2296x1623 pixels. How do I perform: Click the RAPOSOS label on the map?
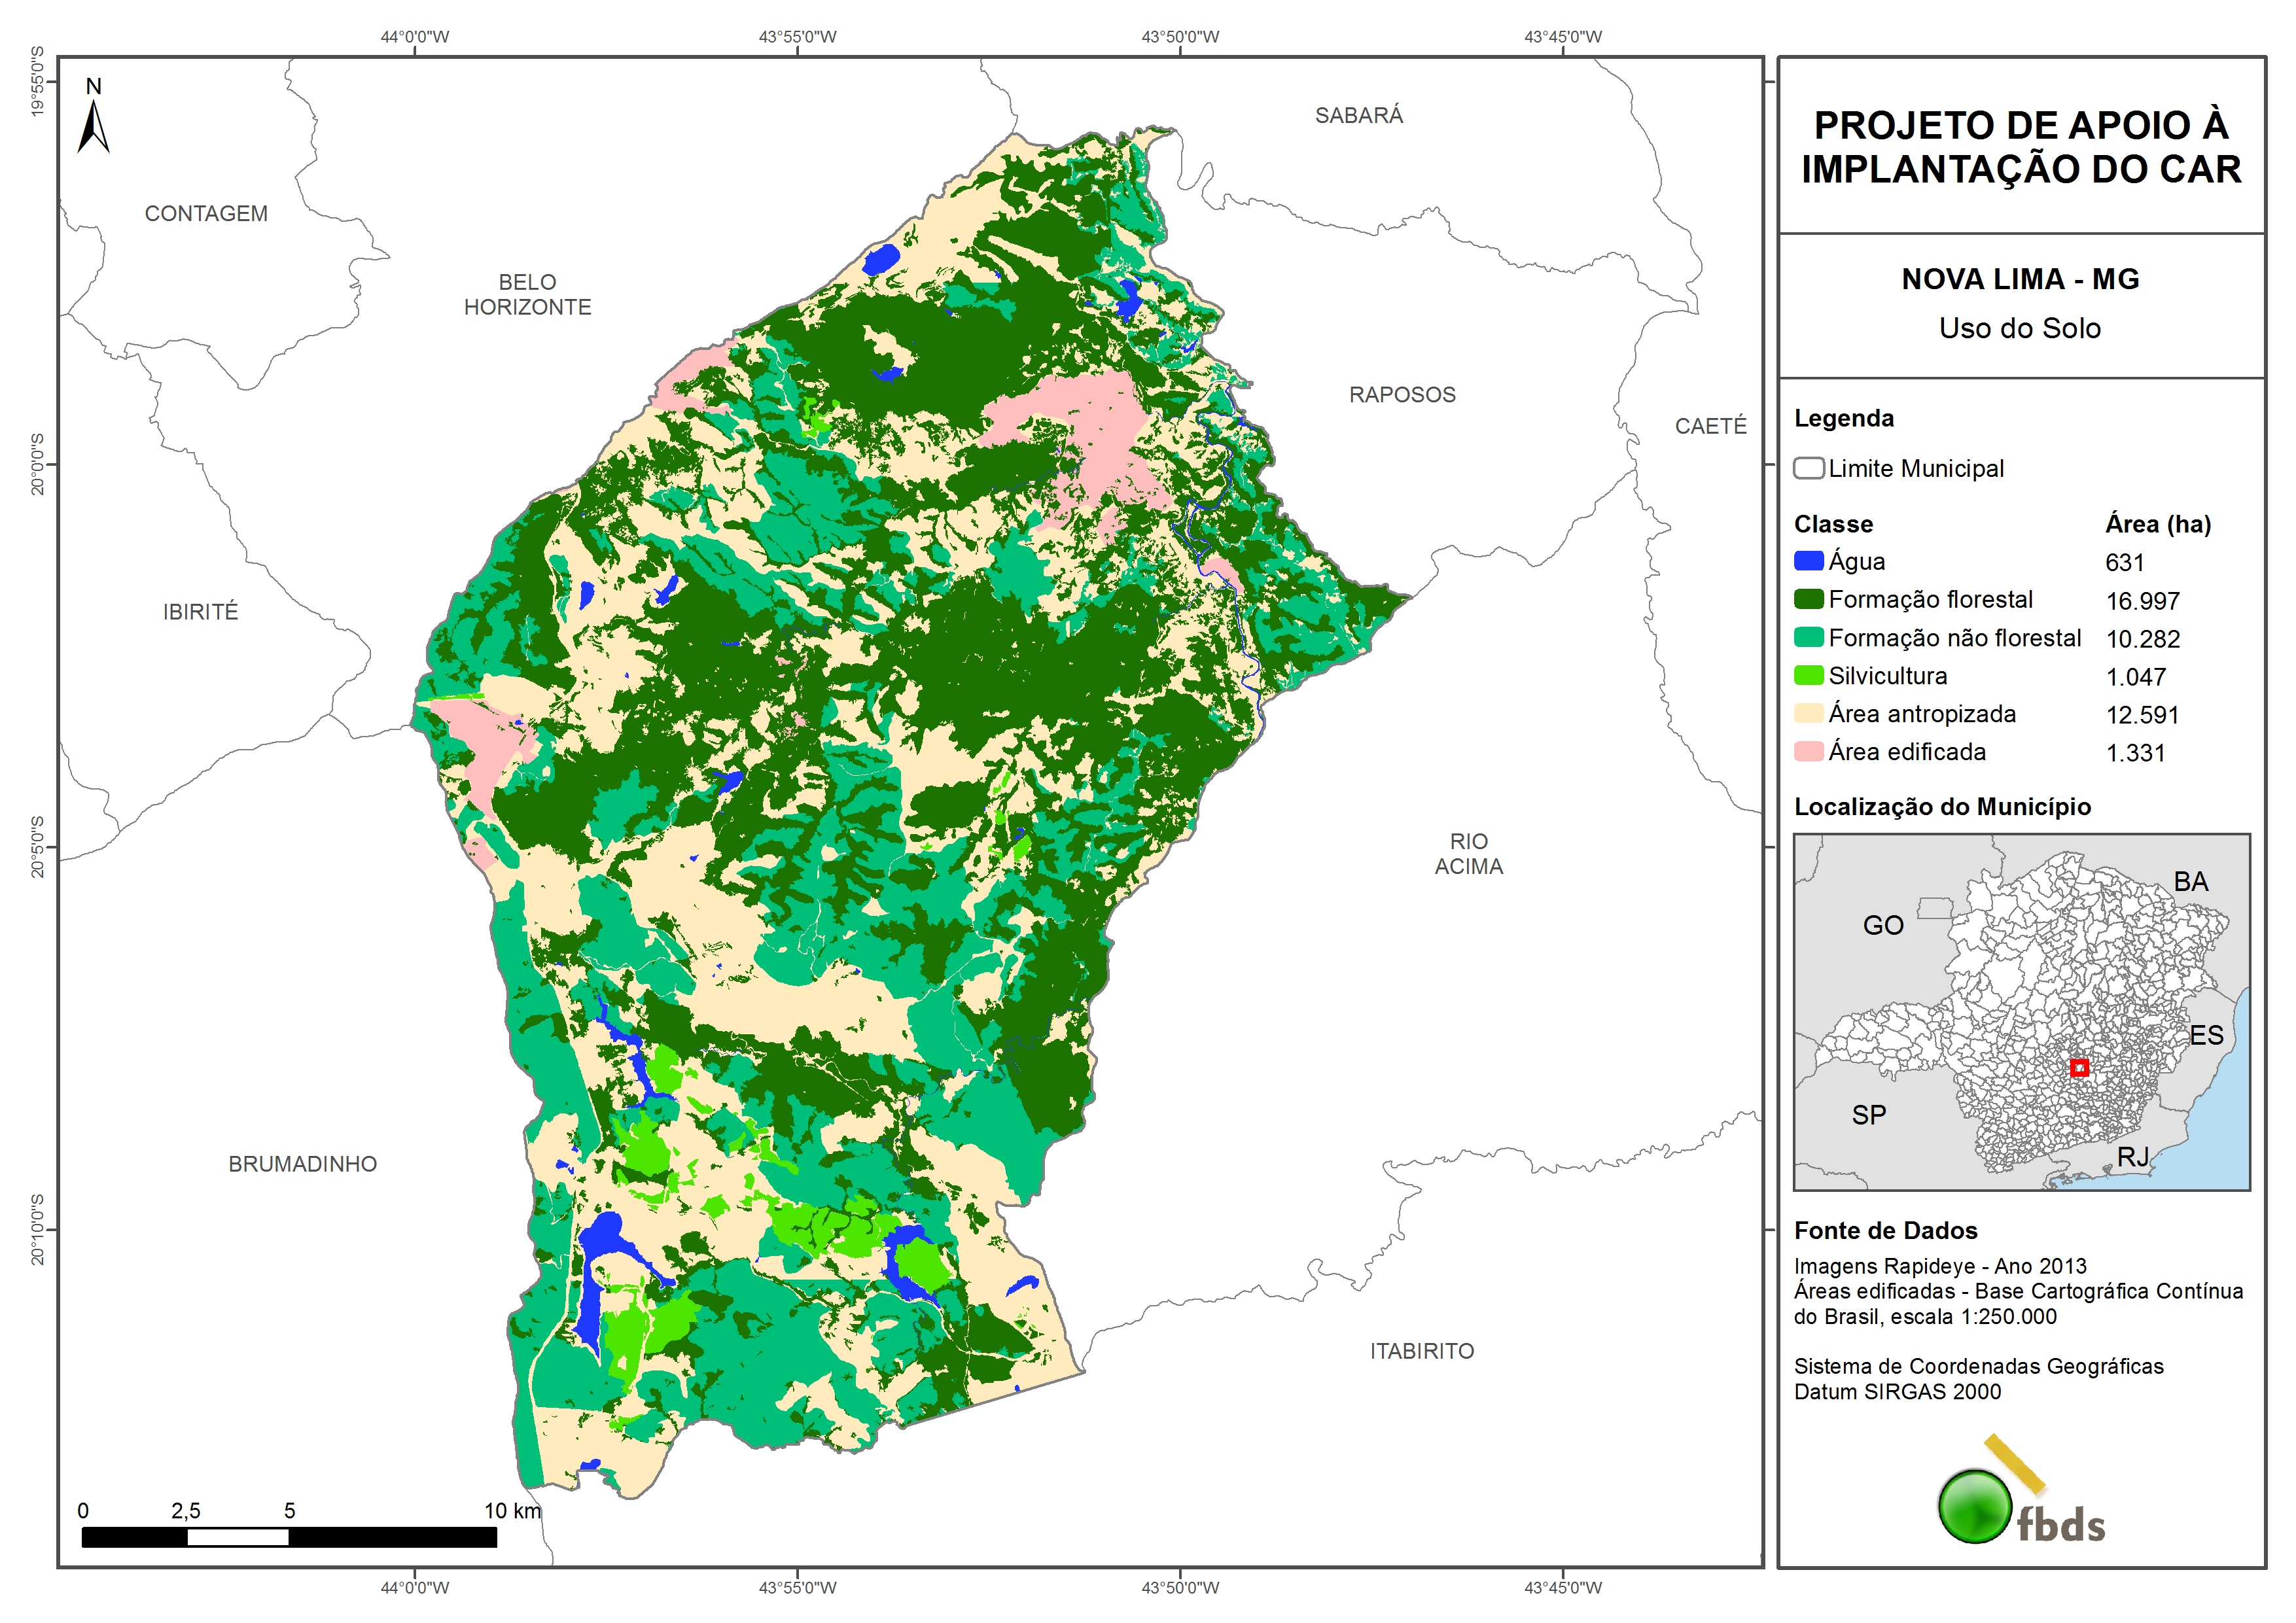[1402, 395]
